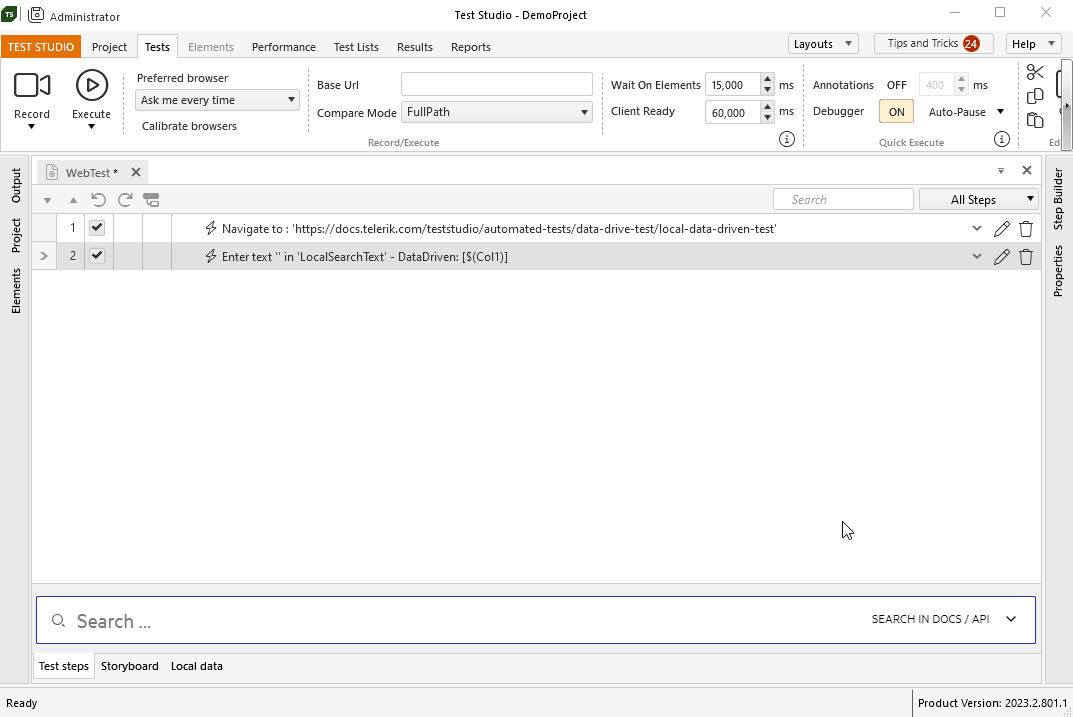Expand step 2 row arrow
The height and width of the screenshot is (717, 1073).
coord(44,256)
